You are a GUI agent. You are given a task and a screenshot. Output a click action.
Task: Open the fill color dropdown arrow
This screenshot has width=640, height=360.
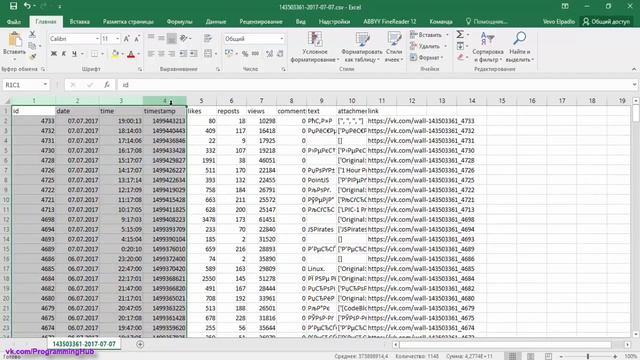point(122,54)
